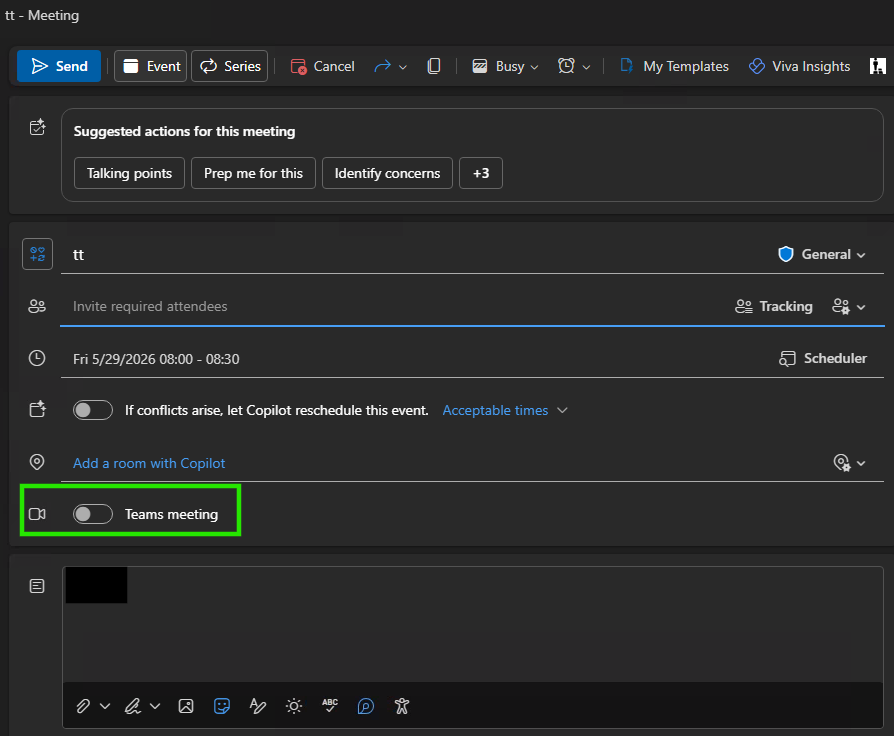
Task: Open the General sensitivity label dropdown
Action: tap(822, 254)
